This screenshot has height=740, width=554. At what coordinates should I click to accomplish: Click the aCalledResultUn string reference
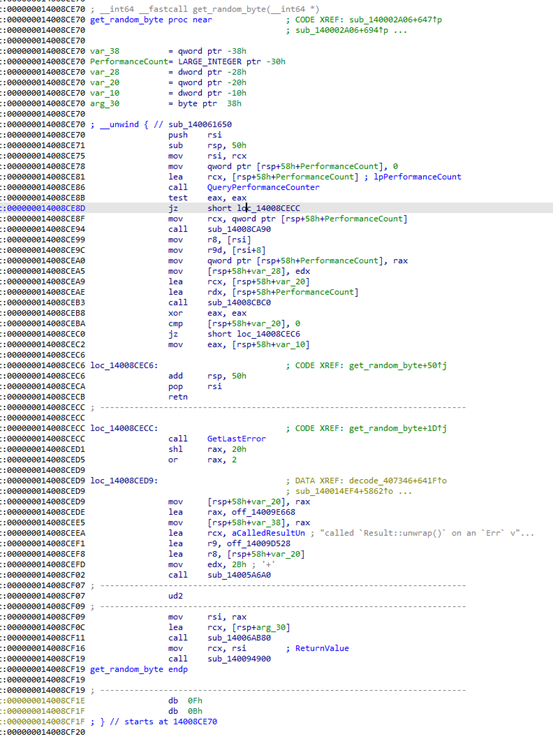click(268, 533)
